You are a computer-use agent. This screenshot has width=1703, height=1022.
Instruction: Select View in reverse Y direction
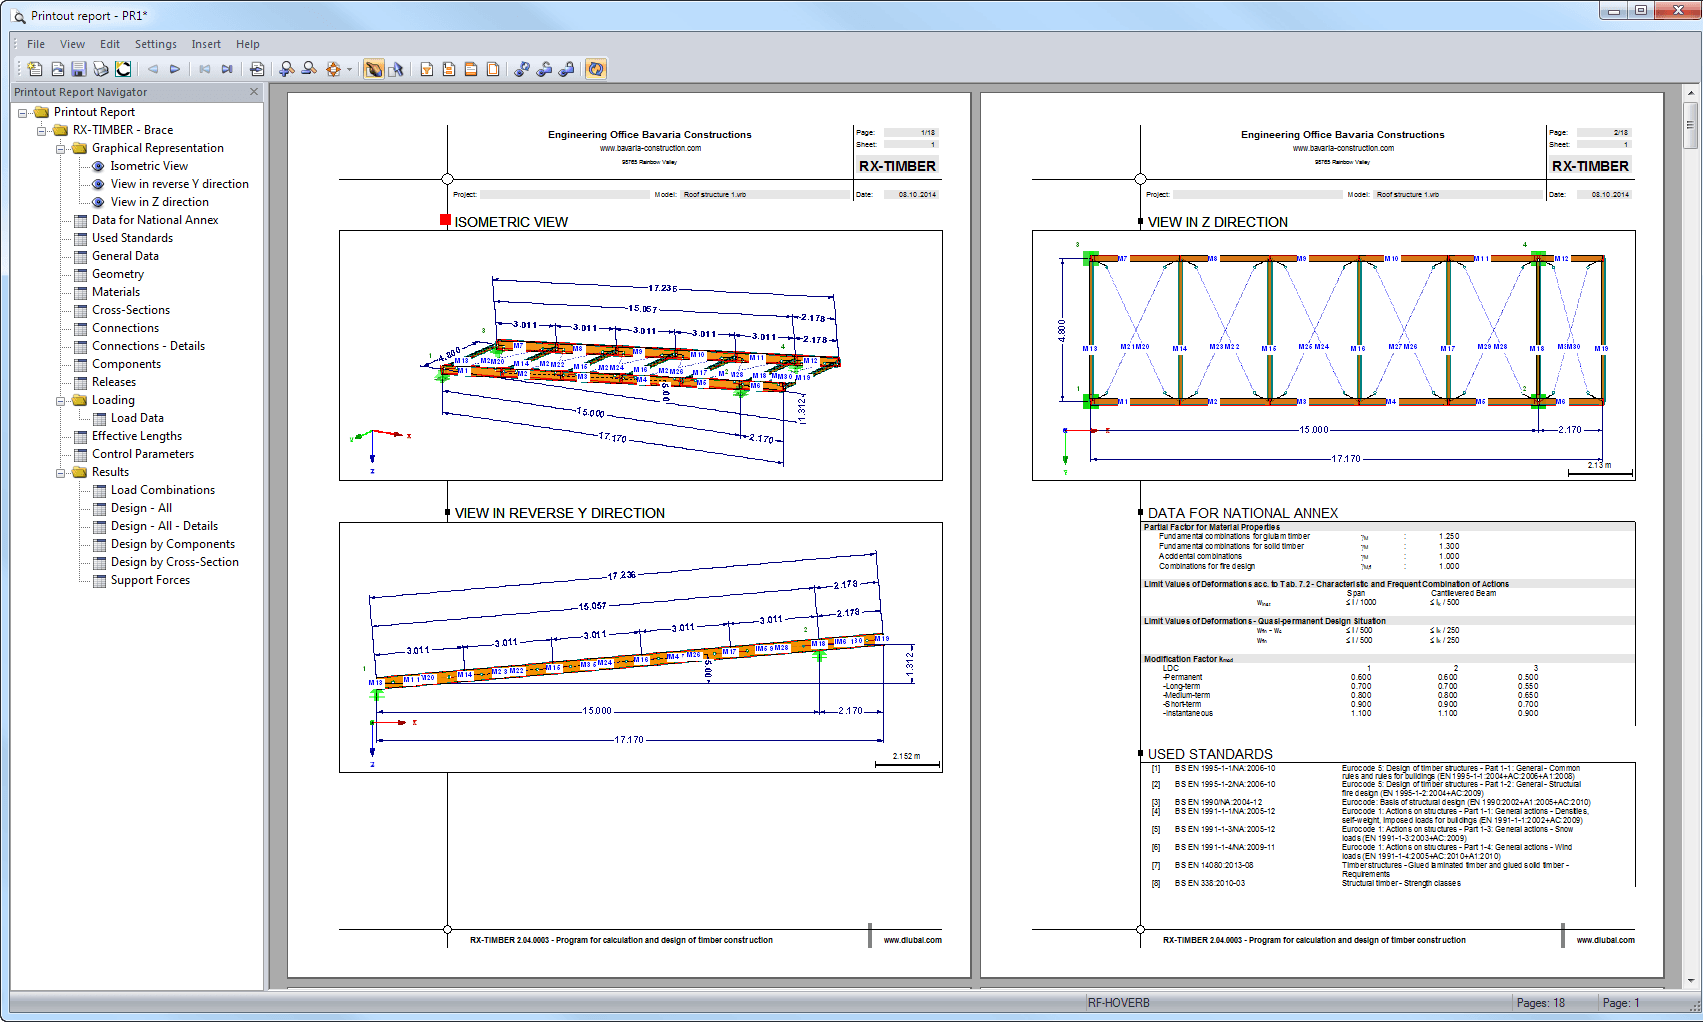point(180,184)
